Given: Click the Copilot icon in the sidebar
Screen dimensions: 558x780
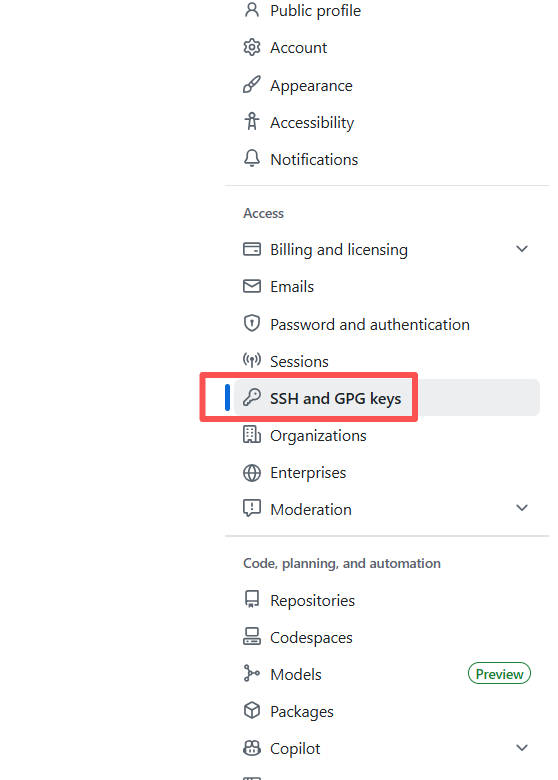Looking at the screenshot, I should click(252, 748).
